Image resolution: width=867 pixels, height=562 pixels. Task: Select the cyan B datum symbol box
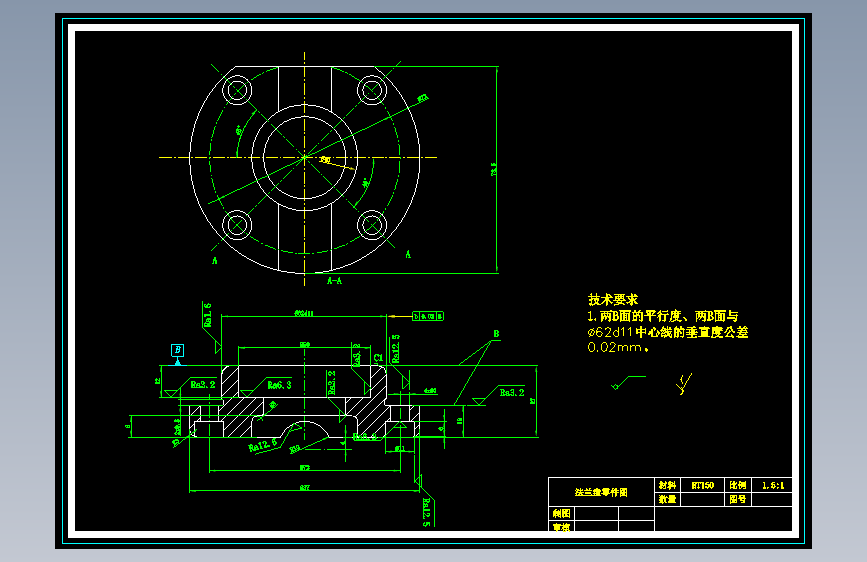point(177,350)
